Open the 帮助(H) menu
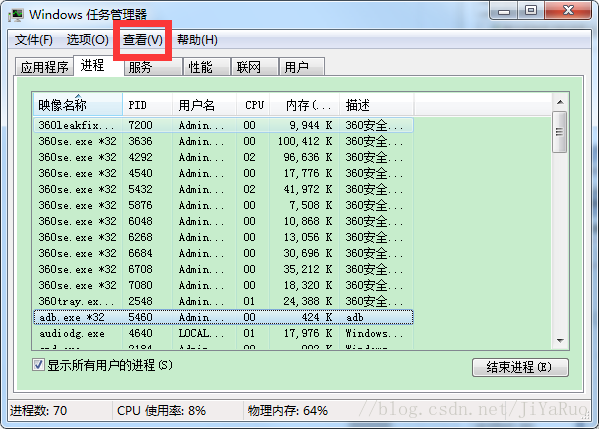599x429 pixels. (x=197, y=40)
